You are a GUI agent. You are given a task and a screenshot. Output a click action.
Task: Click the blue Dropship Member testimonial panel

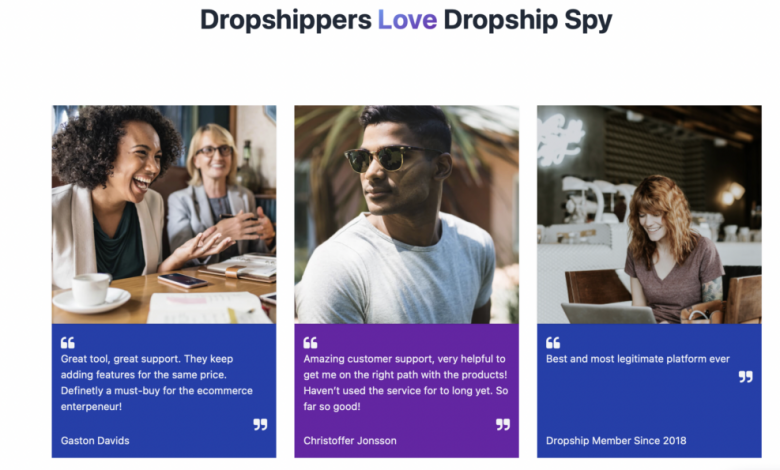(649, 391)
